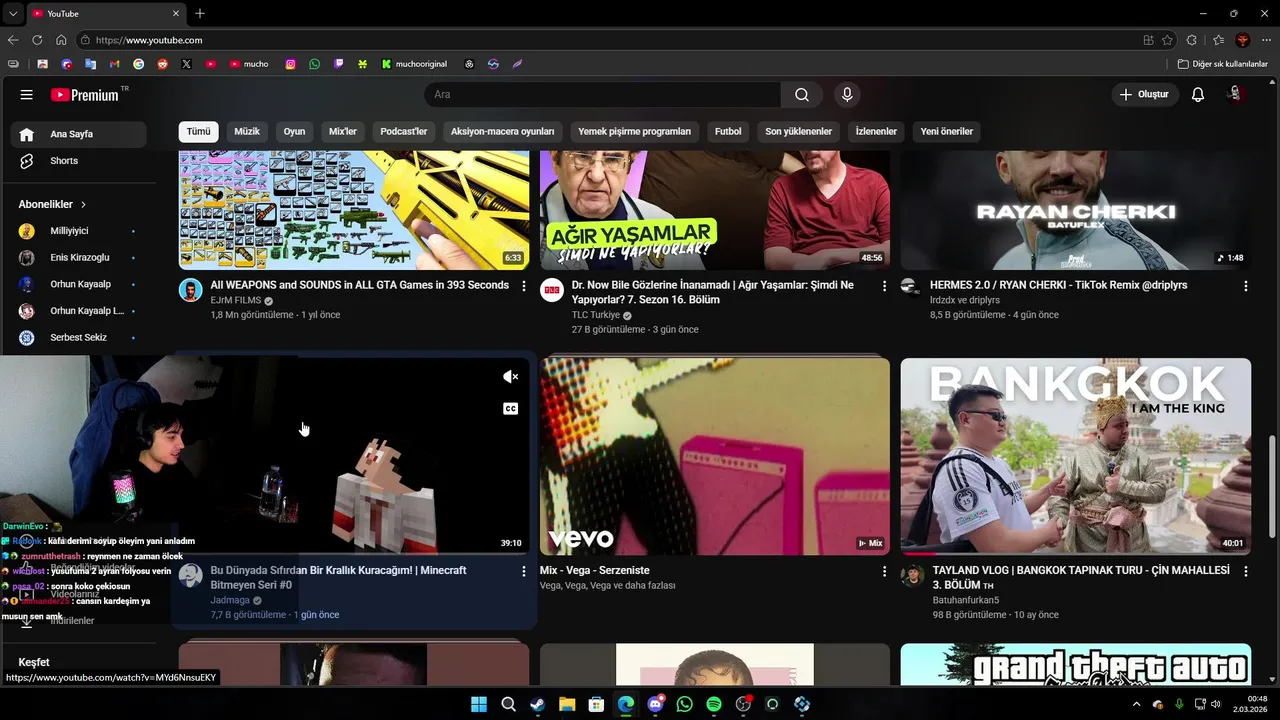Open browser extensions puzzle icon
This screenshot has height=720, width=1280.
tap(1192, 40)
